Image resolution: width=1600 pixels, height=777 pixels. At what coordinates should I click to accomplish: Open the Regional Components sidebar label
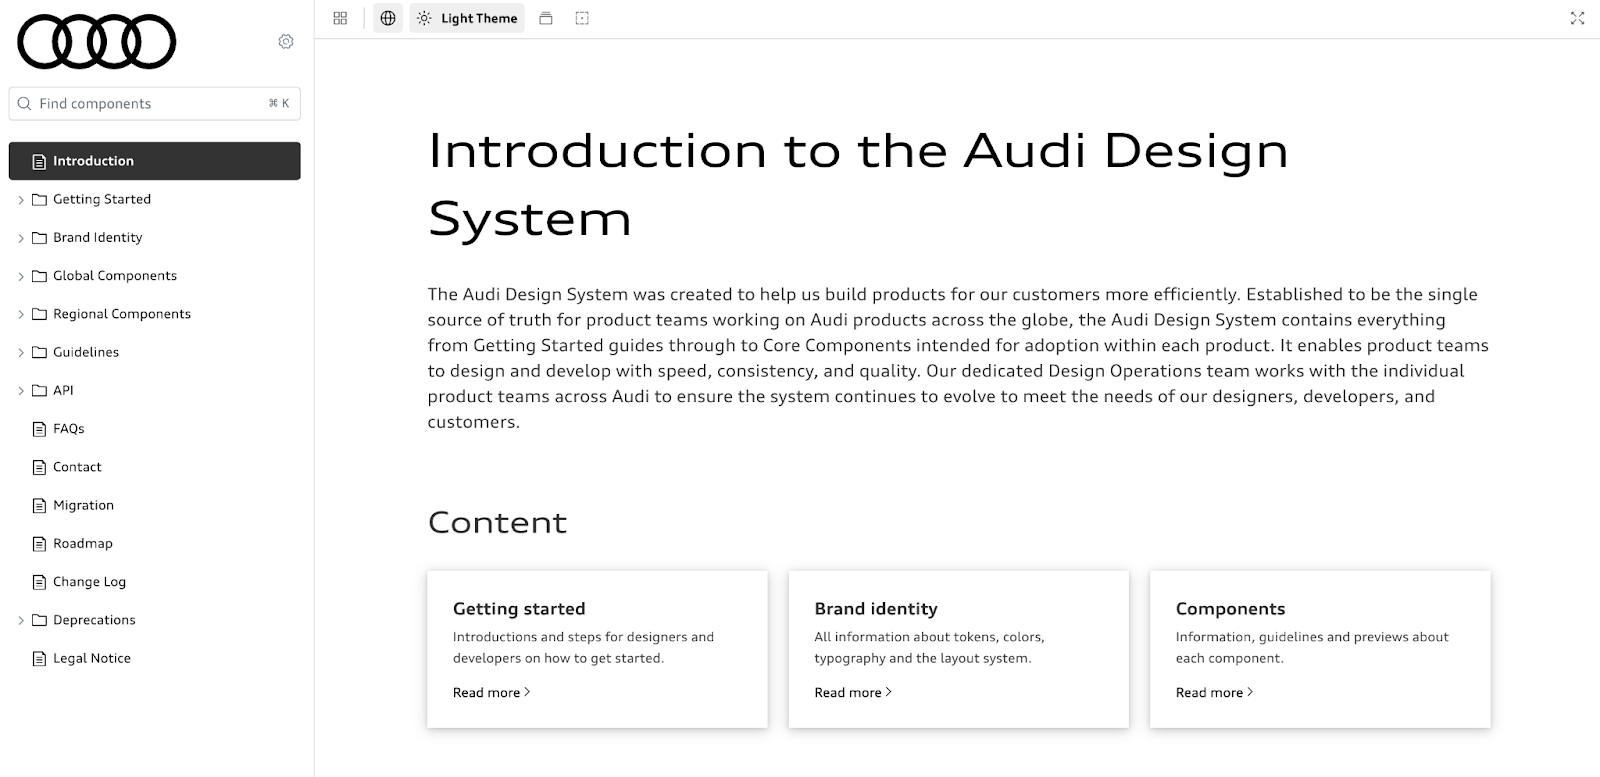pos(122,314)
